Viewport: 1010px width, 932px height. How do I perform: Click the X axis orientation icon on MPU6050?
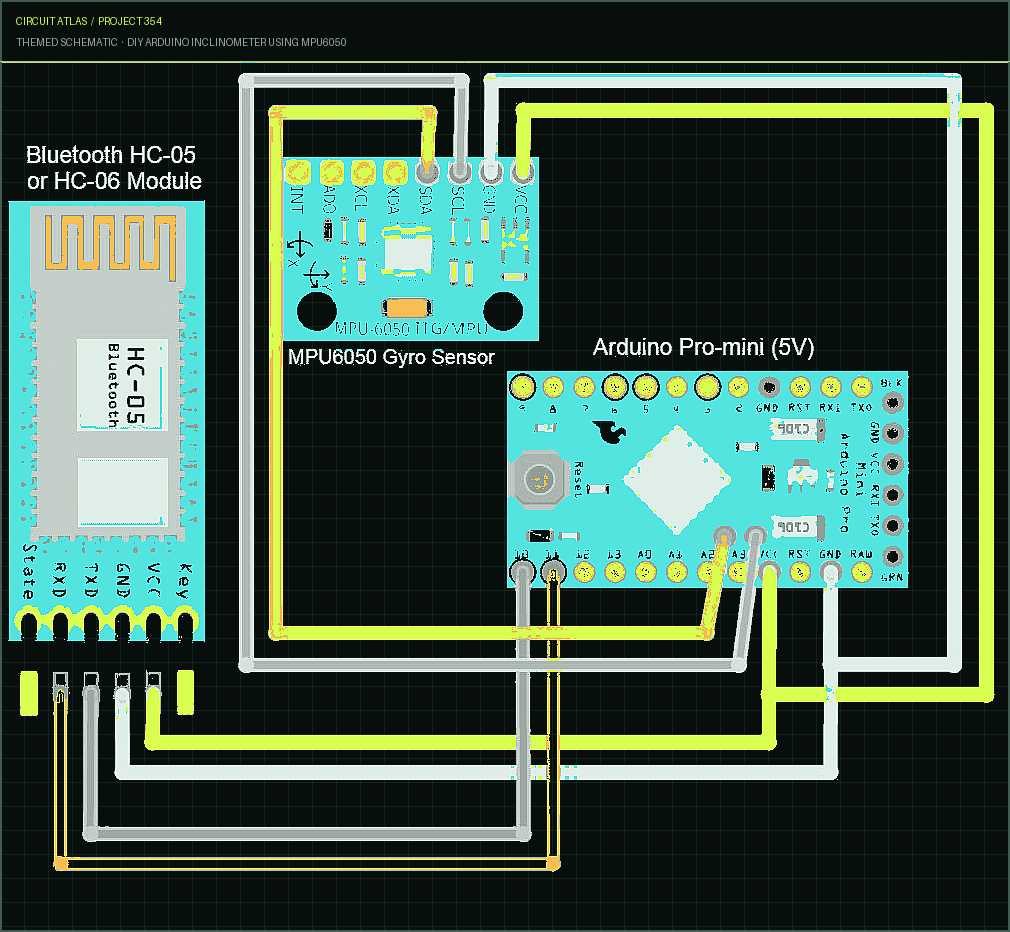coord(298,250)
